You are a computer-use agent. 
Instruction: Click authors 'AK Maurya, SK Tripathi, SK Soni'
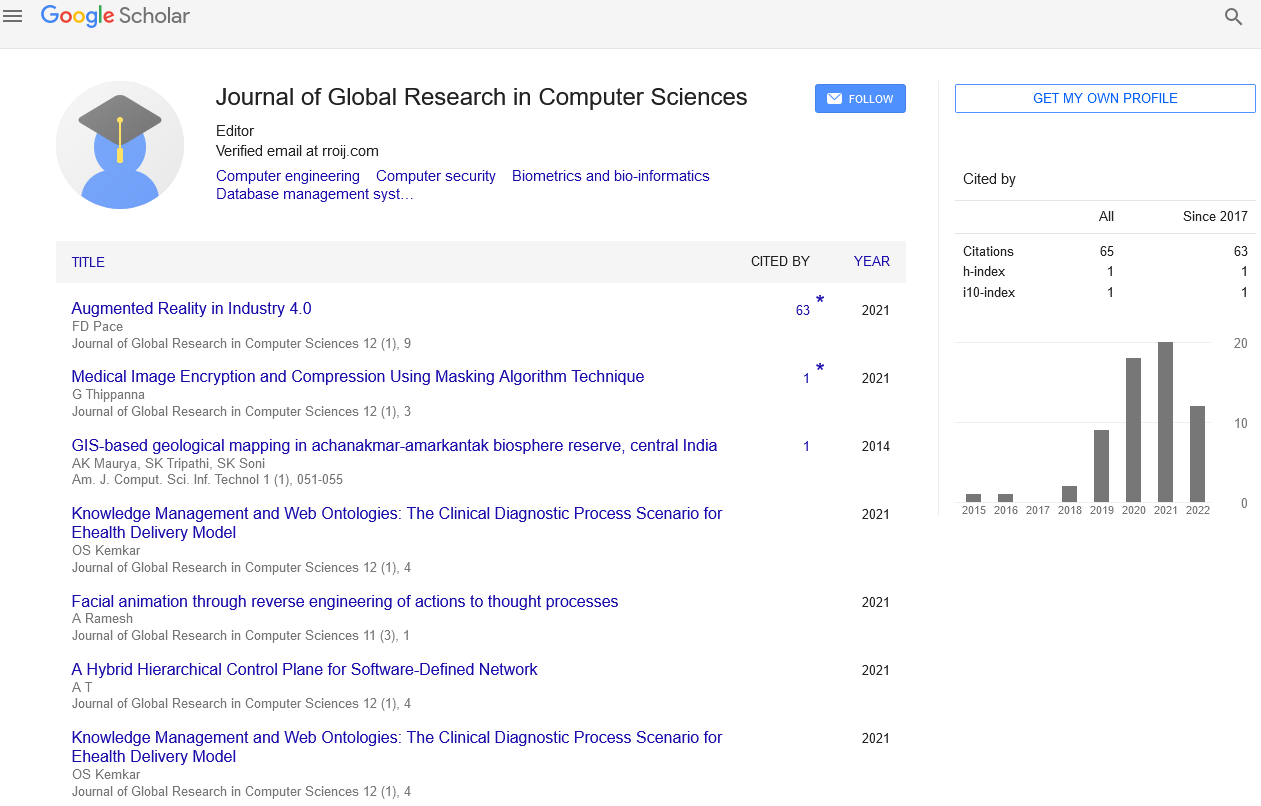click(168, 463)
